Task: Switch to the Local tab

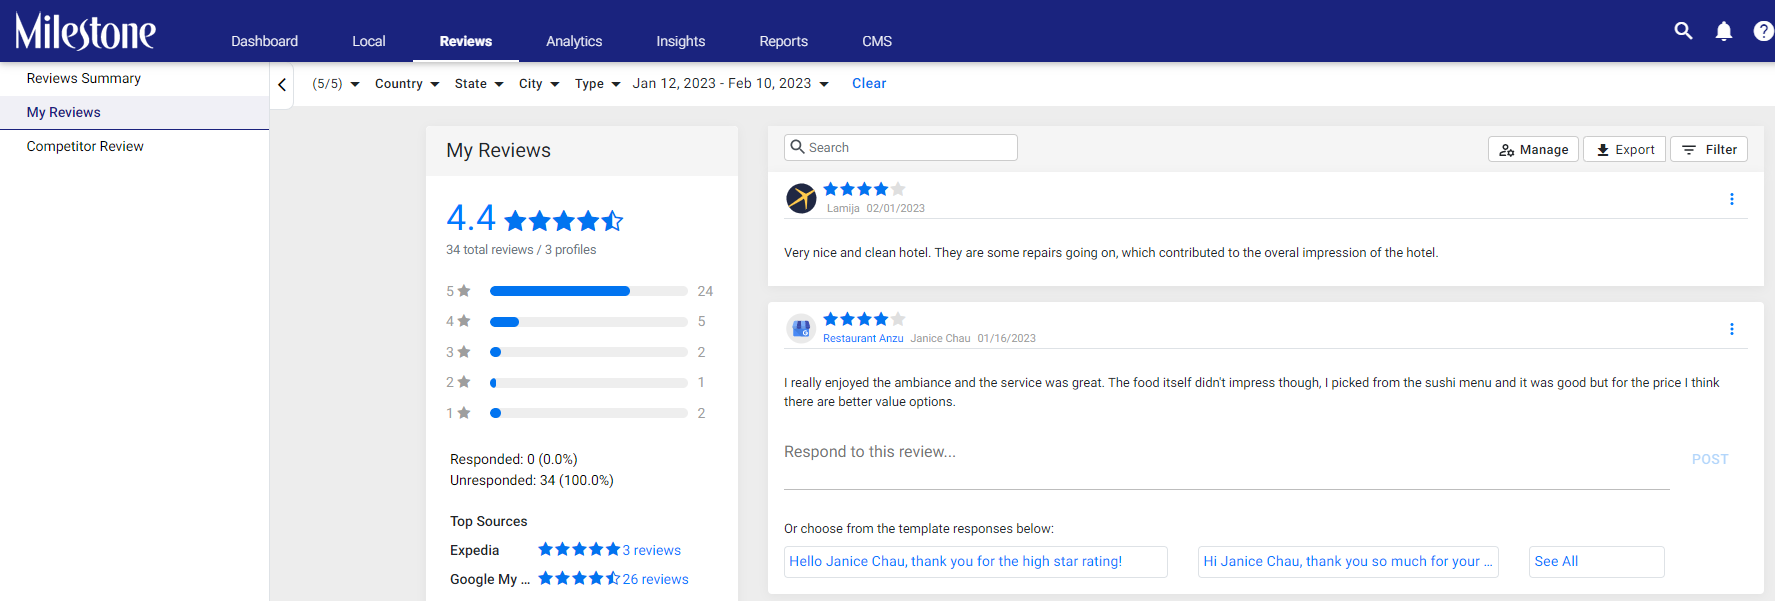Action: click(x=369, y=41)
